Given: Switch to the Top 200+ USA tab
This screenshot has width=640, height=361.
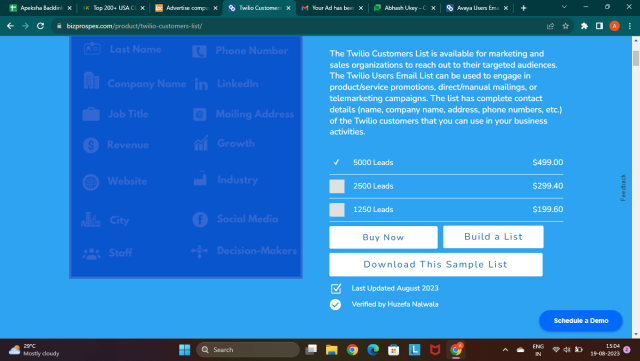Looking at the screenshot, I should point(114,8).
